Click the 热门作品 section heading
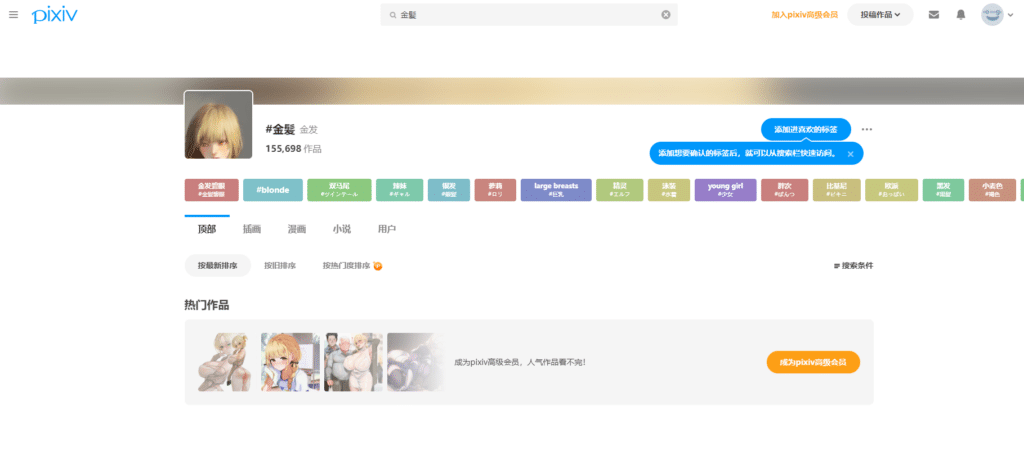 coord(206,305)
